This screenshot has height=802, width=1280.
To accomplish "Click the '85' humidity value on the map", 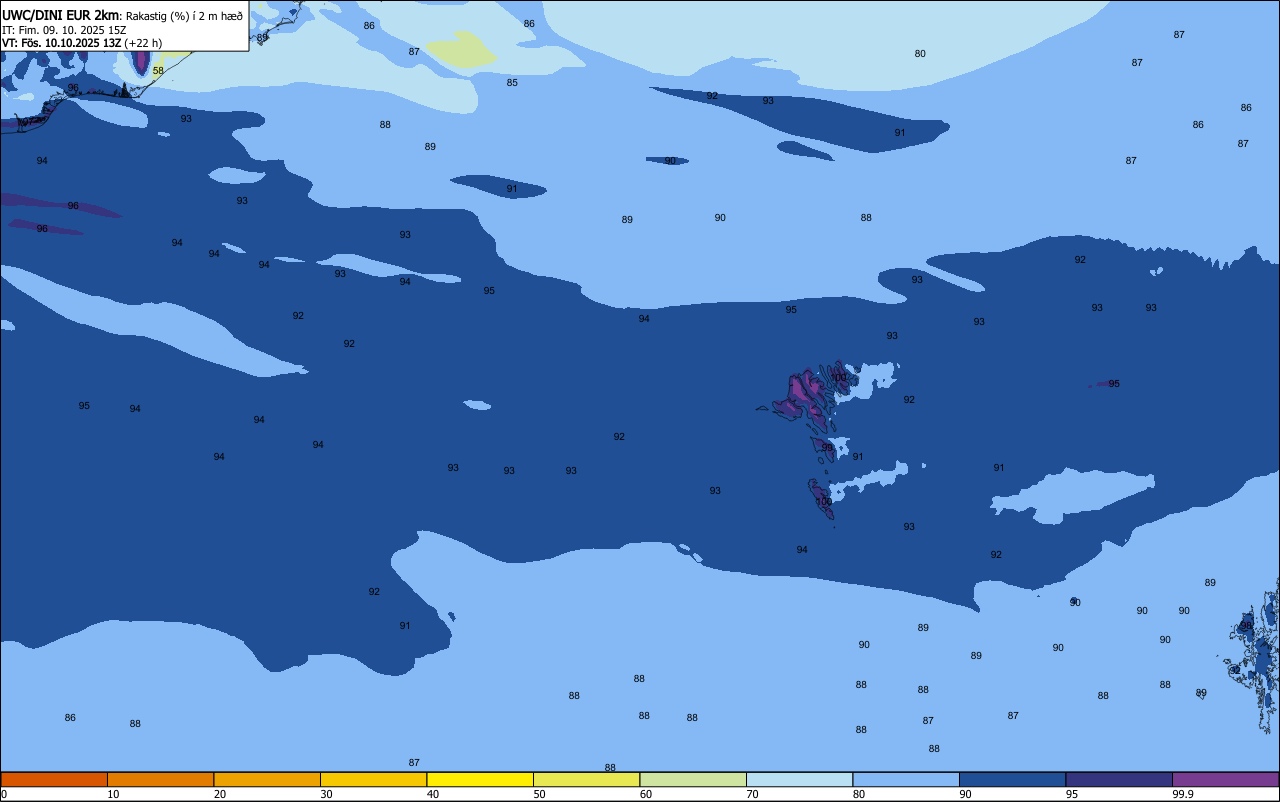I will [512, 83].
